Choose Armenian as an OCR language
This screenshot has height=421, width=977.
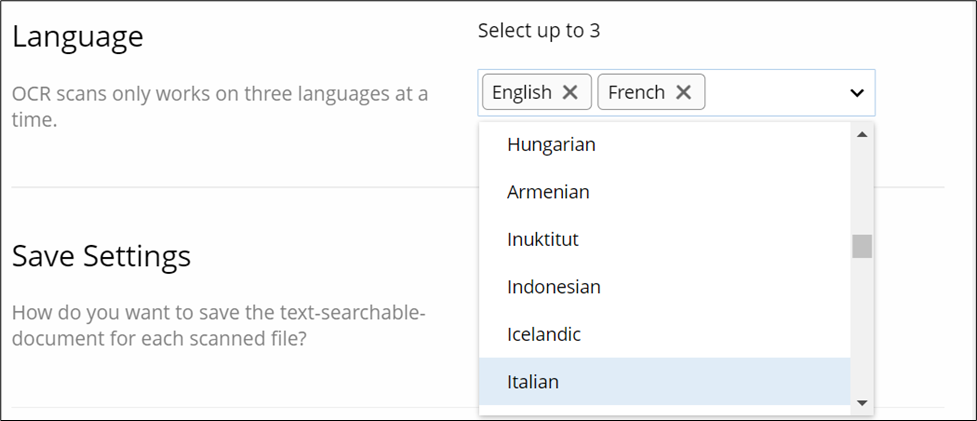[548, 191]
